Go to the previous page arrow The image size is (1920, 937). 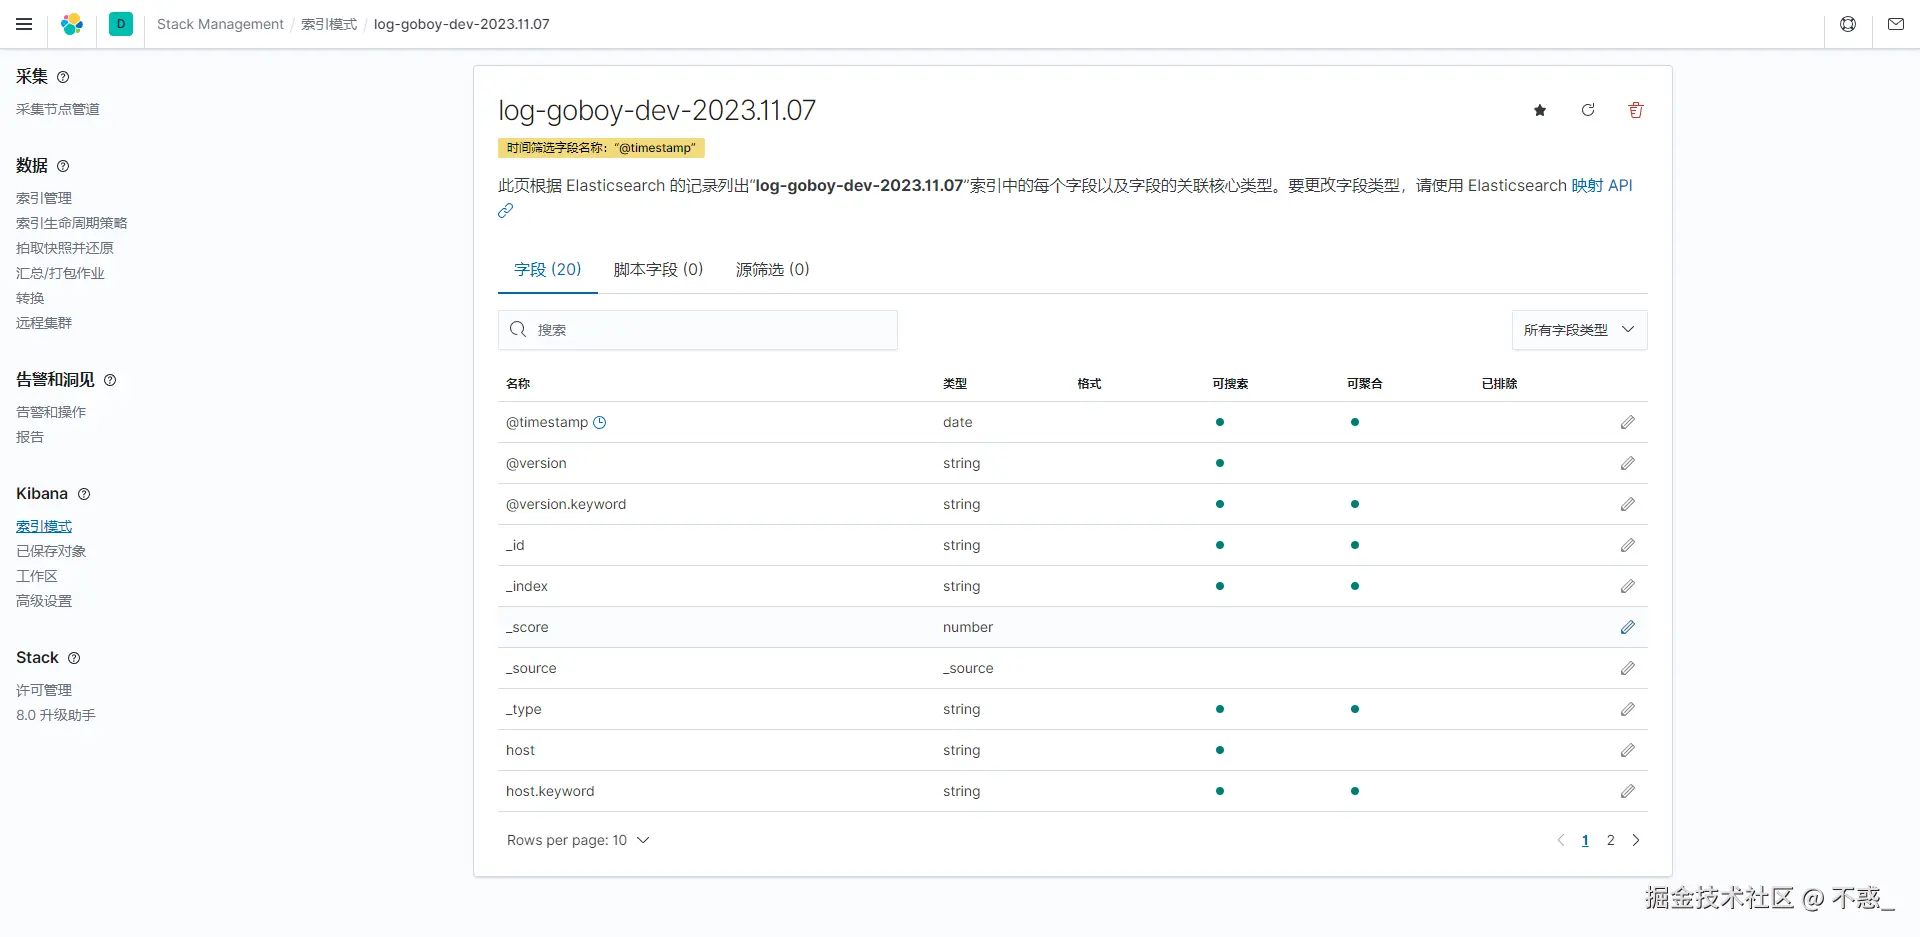[x=1561, y=840]
